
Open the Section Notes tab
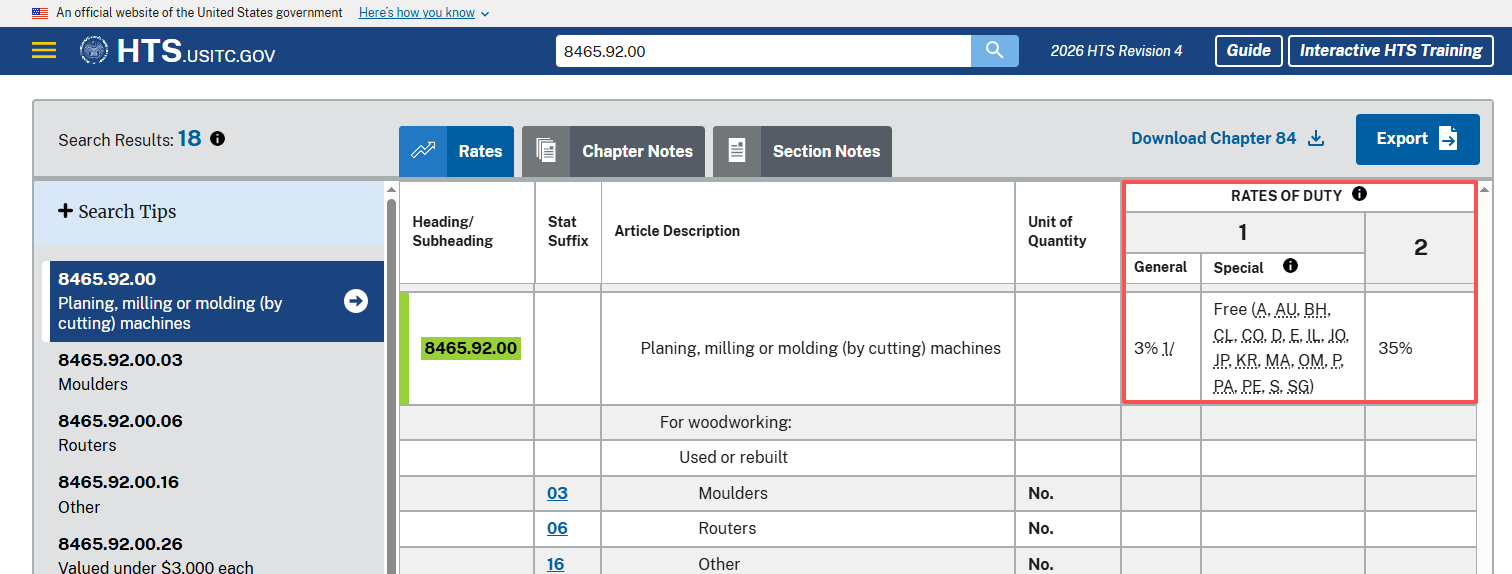(802, 152)
